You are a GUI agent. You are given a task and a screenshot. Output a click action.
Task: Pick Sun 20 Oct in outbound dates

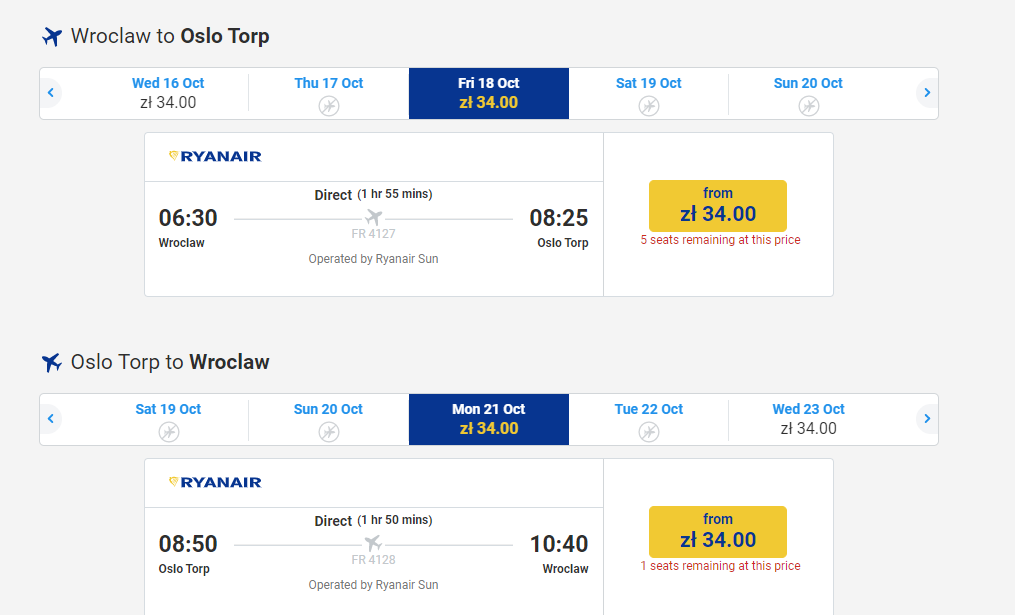[x=809, y=93]
